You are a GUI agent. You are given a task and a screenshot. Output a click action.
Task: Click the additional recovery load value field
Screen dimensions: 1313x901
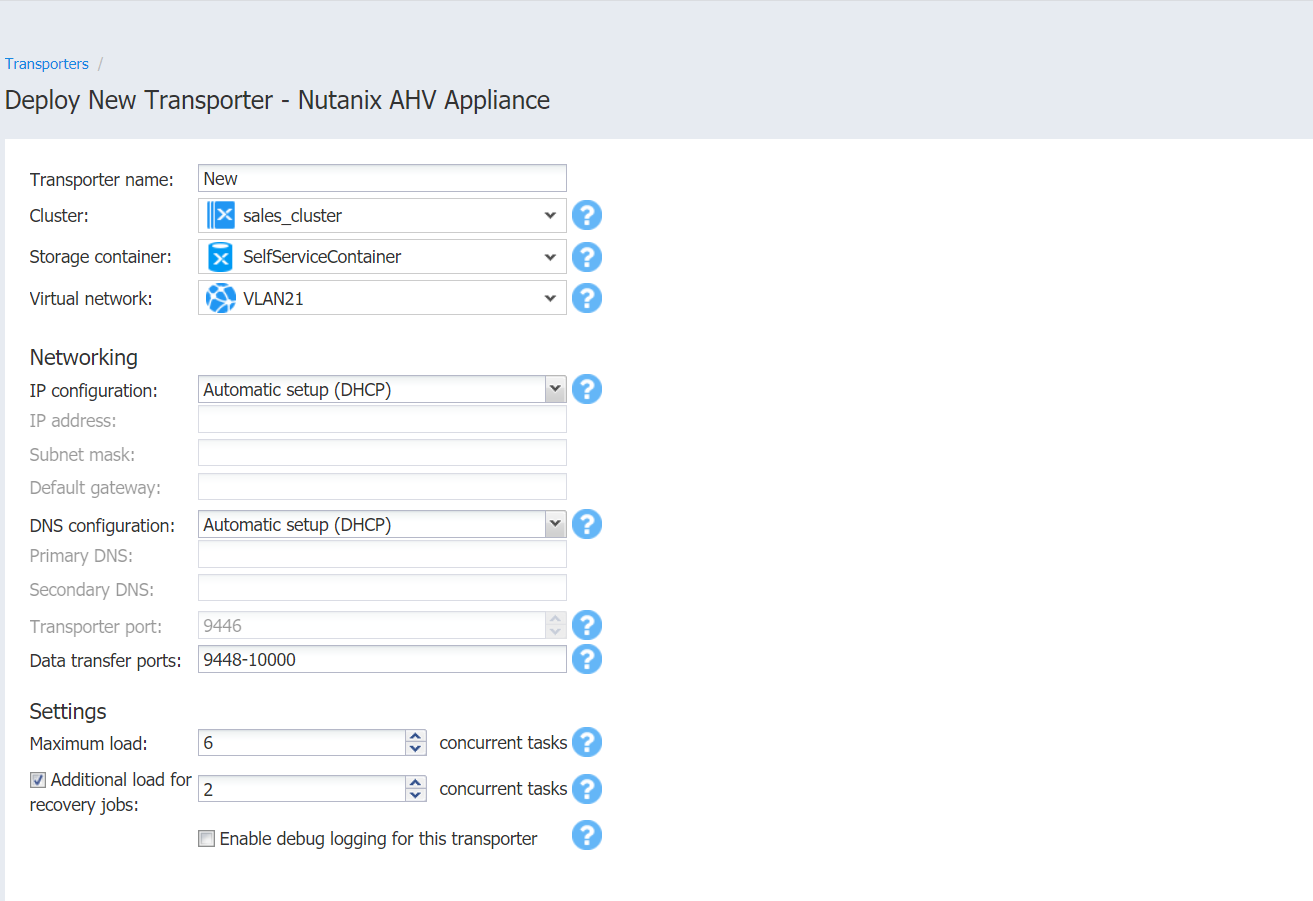(x=302, y=789)
